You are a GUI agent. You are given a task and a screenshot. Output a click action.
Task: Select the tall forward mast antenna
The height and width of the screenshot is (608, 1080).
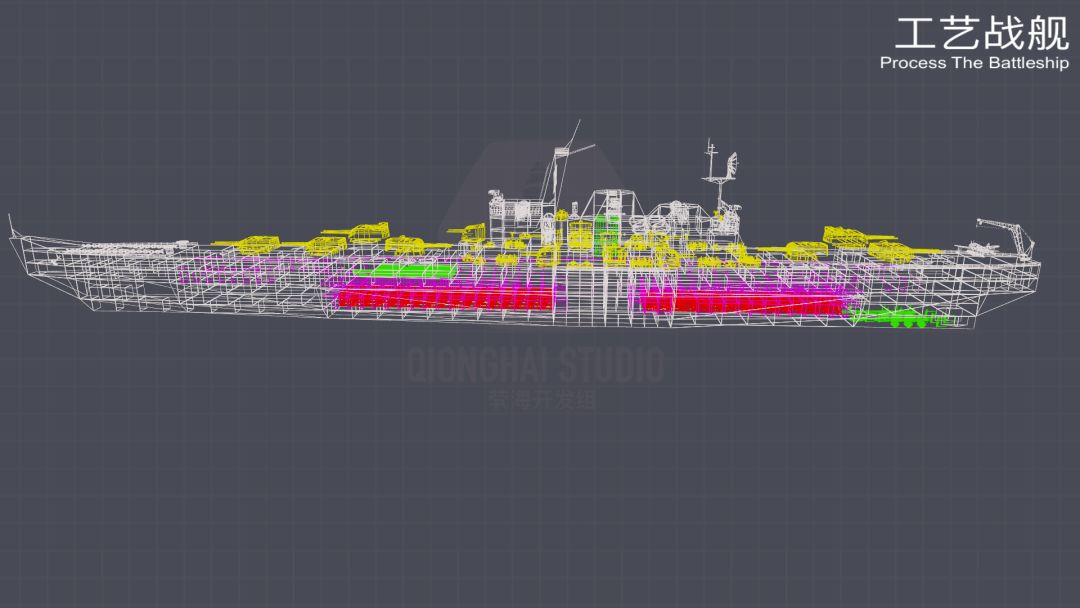[x=566, y=165]
